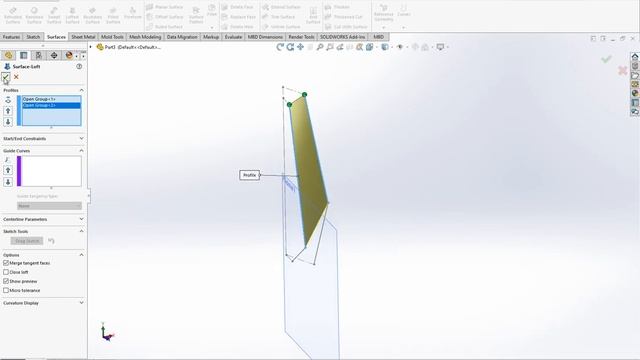Open the Sketch tab
This screenshot has width=640, height=360.
tap(33, 37)
